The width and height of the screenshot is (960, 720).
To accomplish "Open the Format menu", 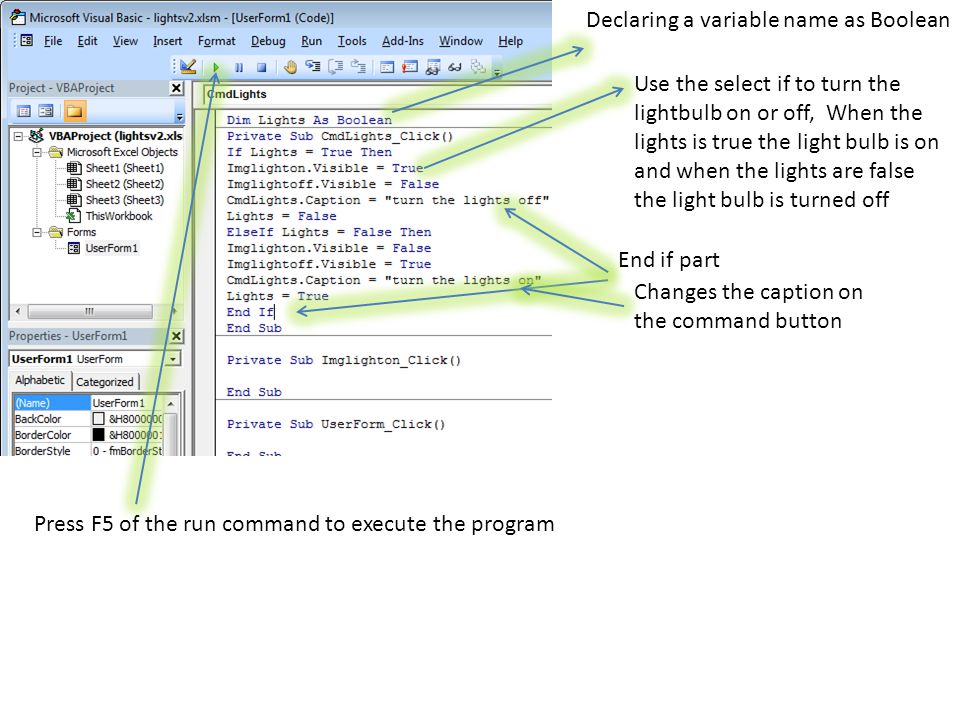I will coord(216,41).
